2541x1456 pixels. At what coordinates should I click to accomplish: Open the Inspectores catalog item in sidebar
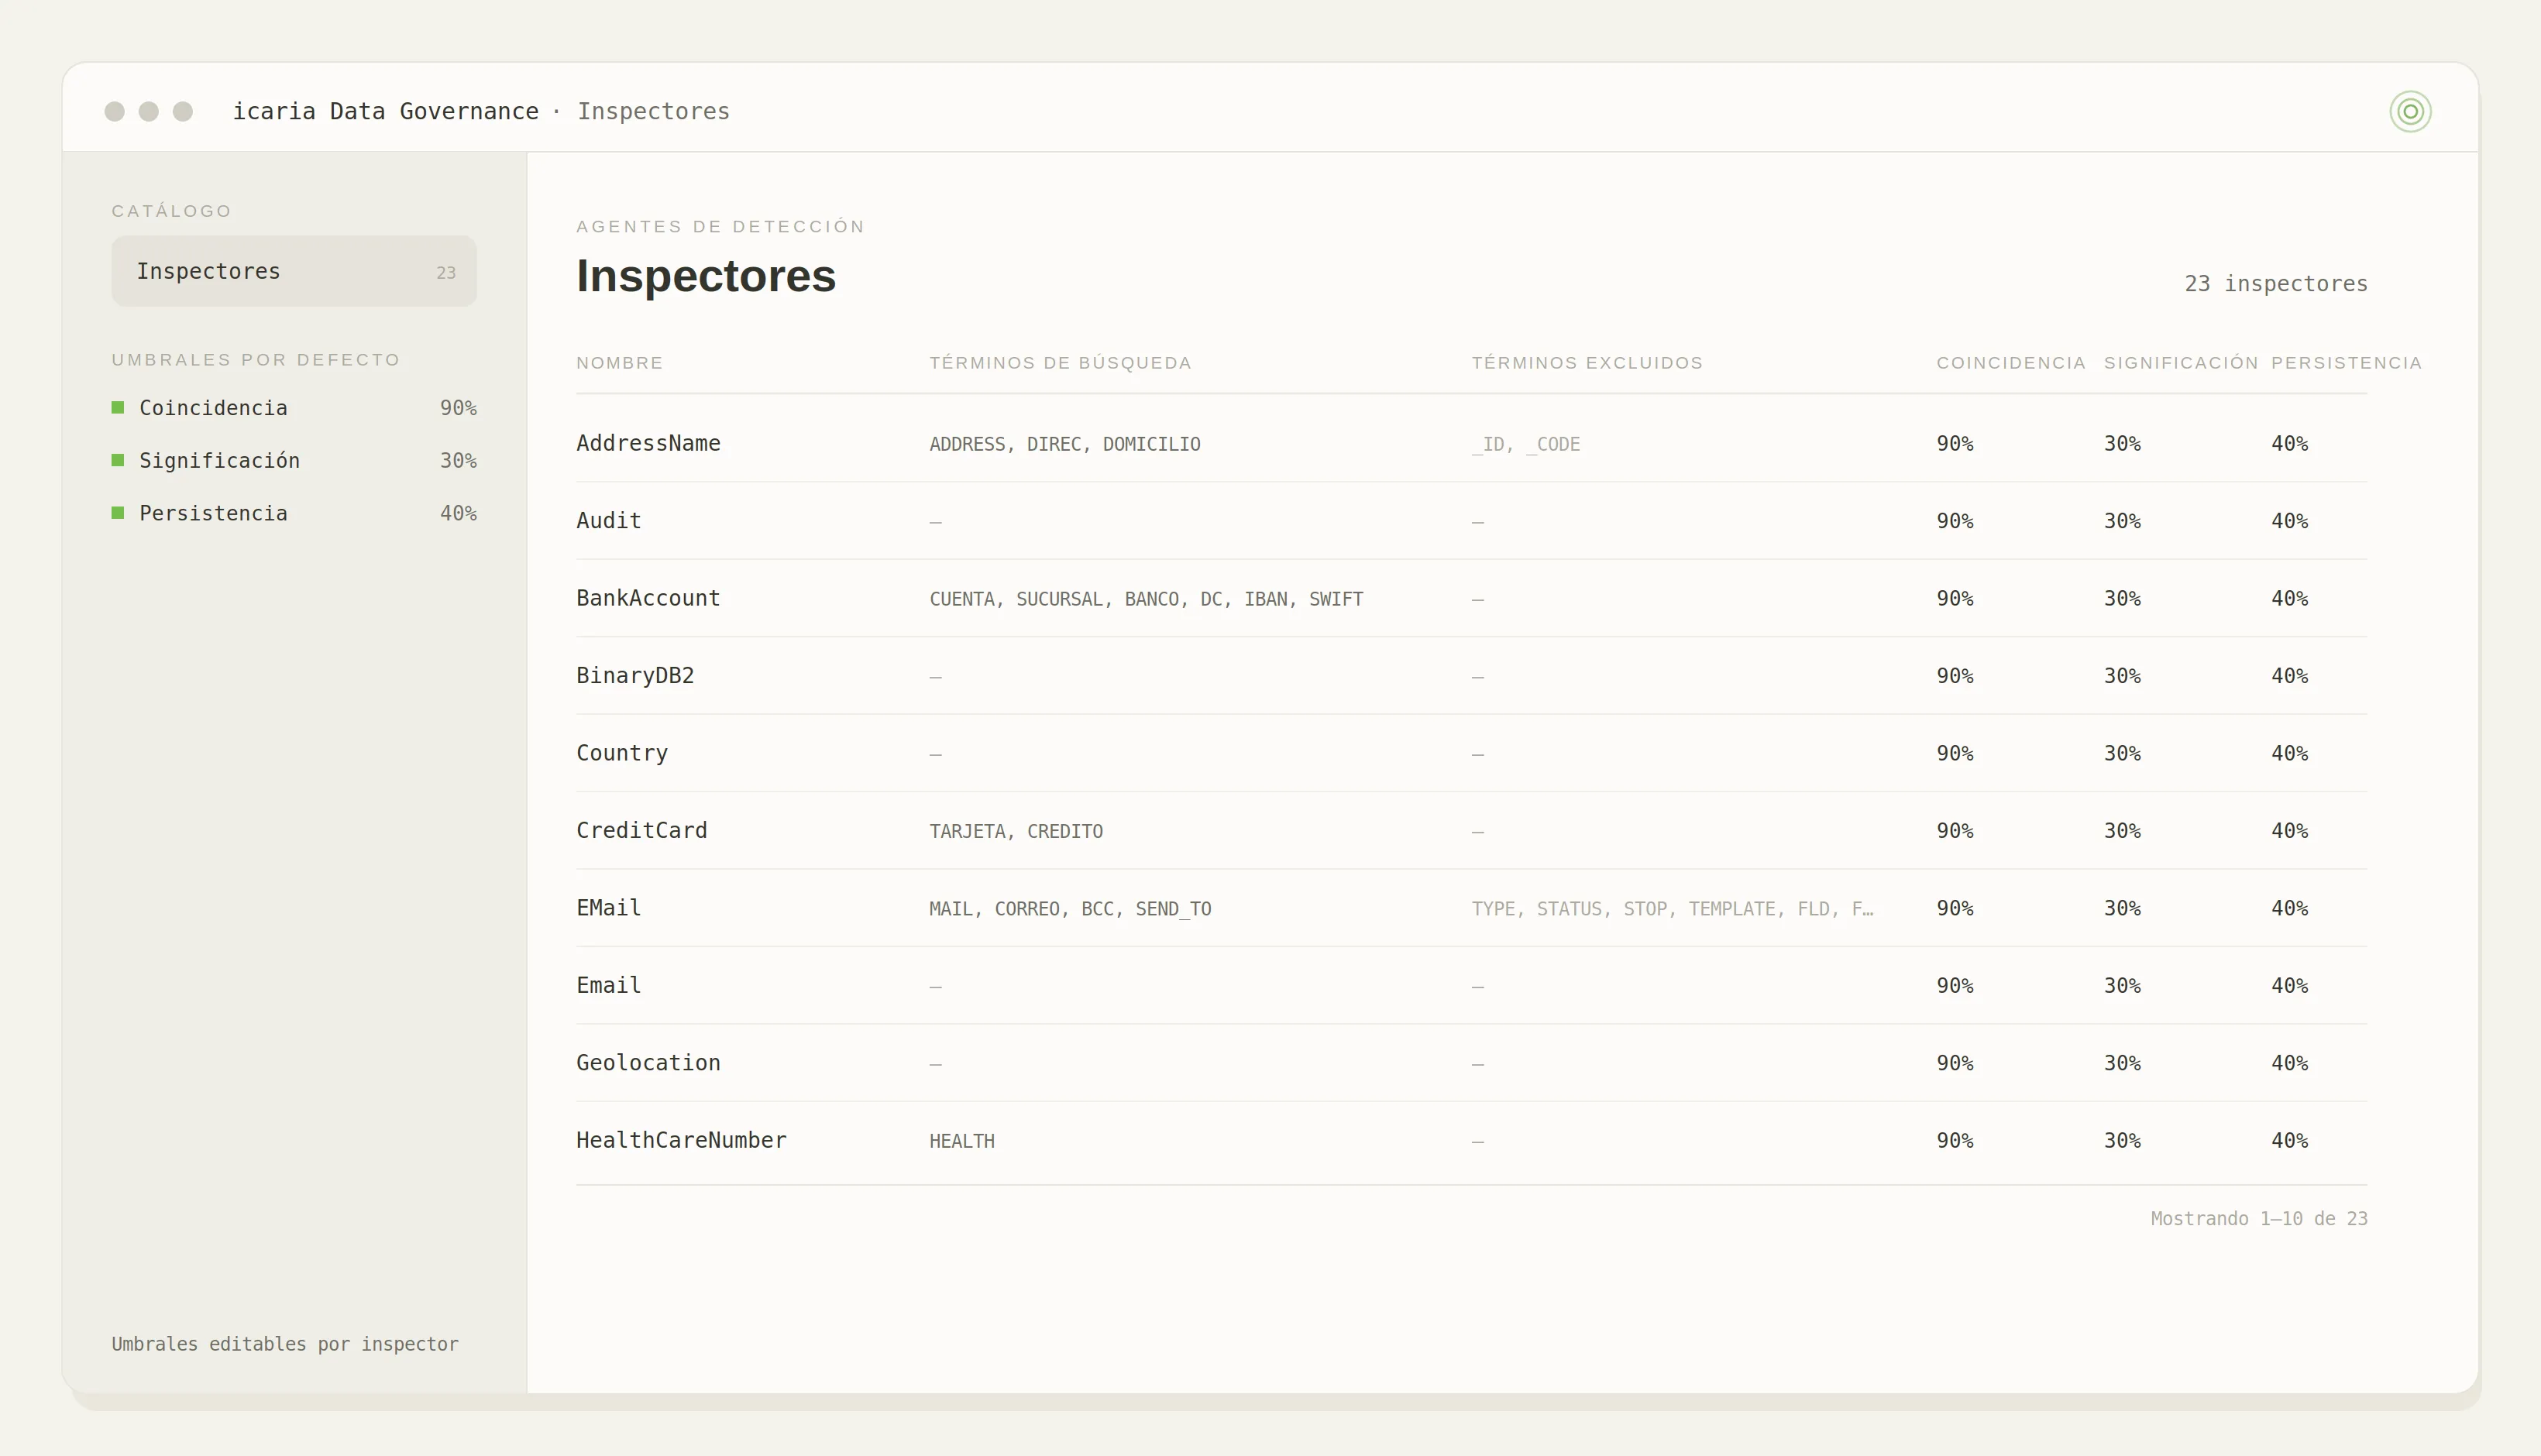(294, 271)
